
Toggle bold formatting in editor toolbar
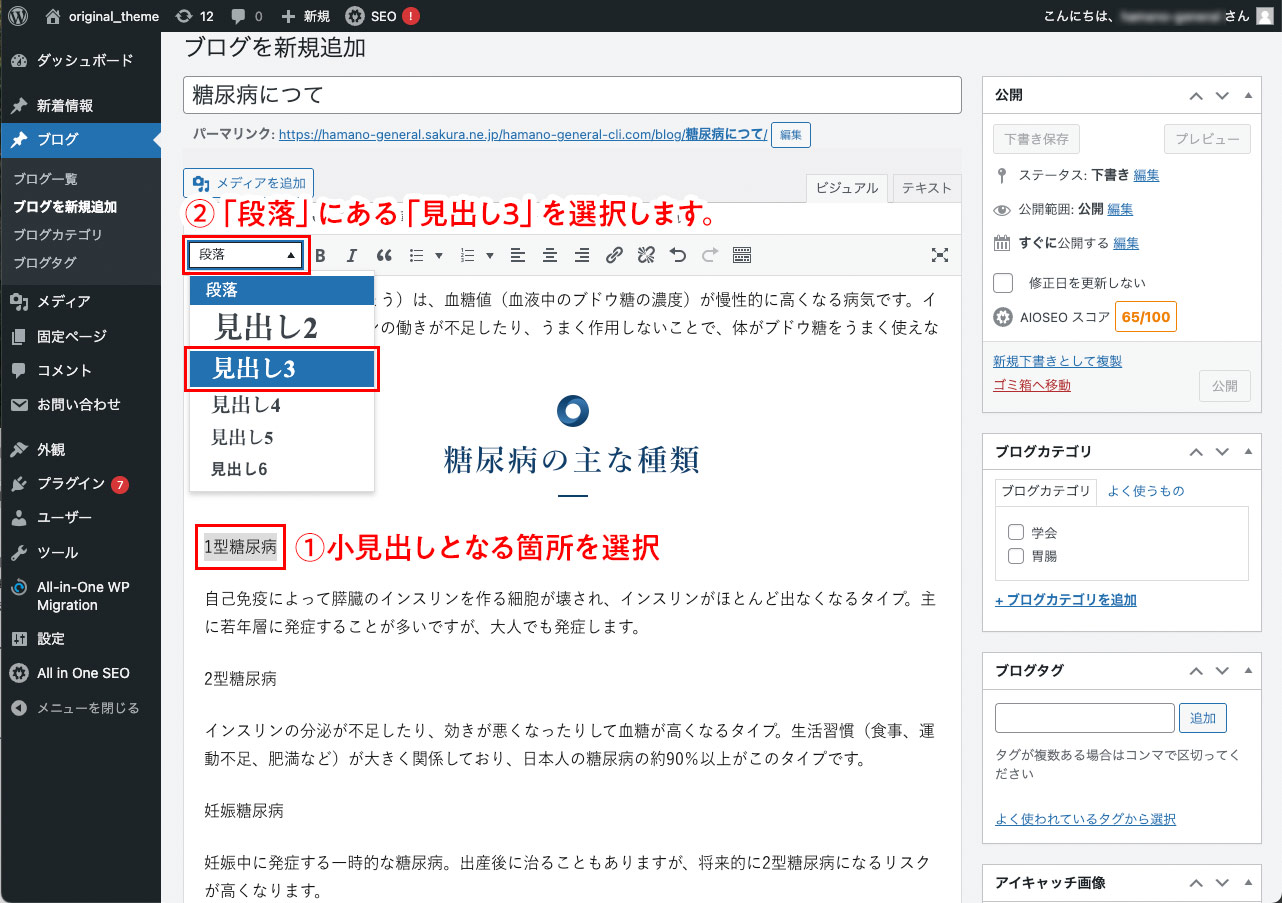[321, 255]
